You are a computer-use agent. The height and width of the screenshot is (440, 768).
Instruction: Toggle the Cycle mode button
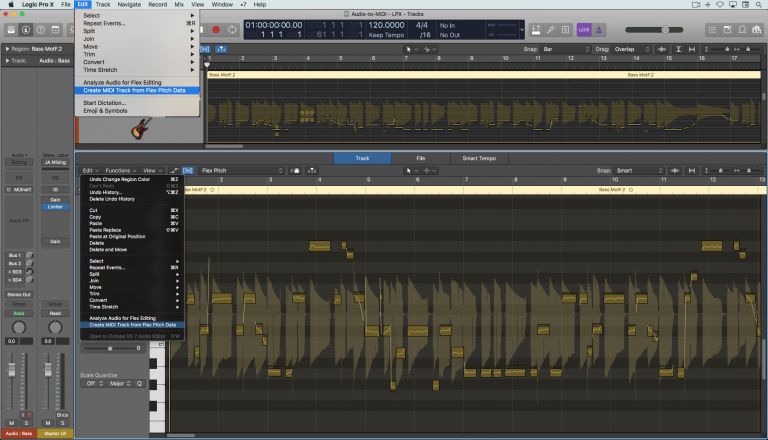232,30
